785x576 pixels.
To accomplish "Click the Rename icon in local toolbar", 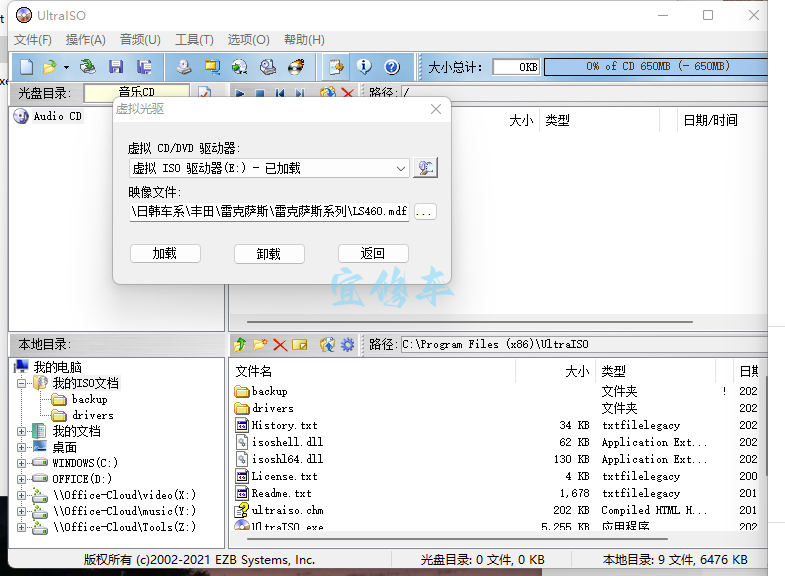I will [x=300, y=345].
